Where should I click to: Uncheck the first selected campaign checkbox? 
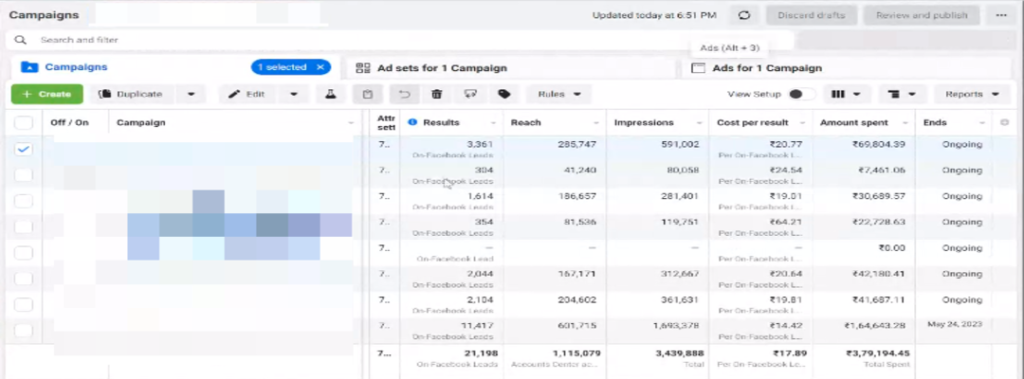pyautogui.click(x=24, y=149)
